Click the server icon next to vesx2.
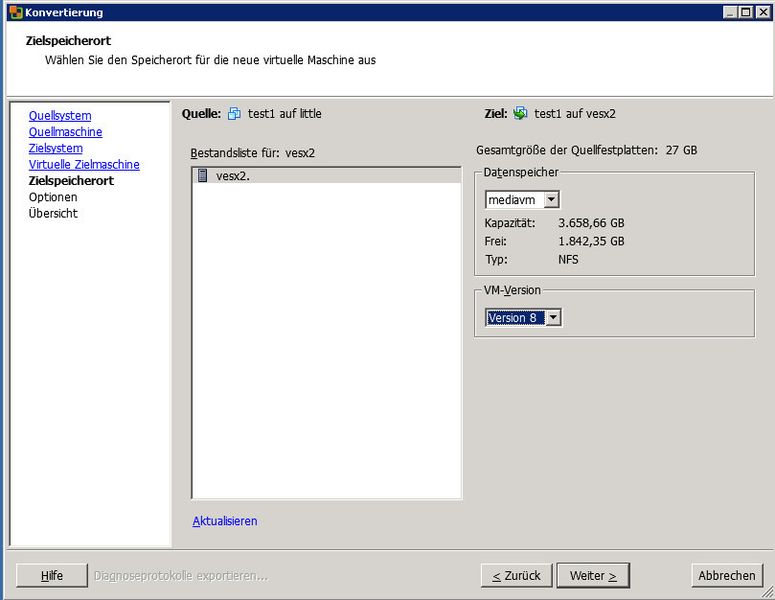Screen dimensions: 775x600 tap(203, 175)
